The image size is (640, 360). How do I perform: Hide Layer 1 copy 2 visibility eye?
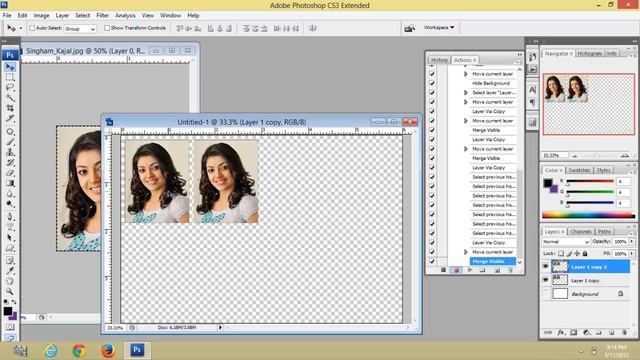click(545, 267)
